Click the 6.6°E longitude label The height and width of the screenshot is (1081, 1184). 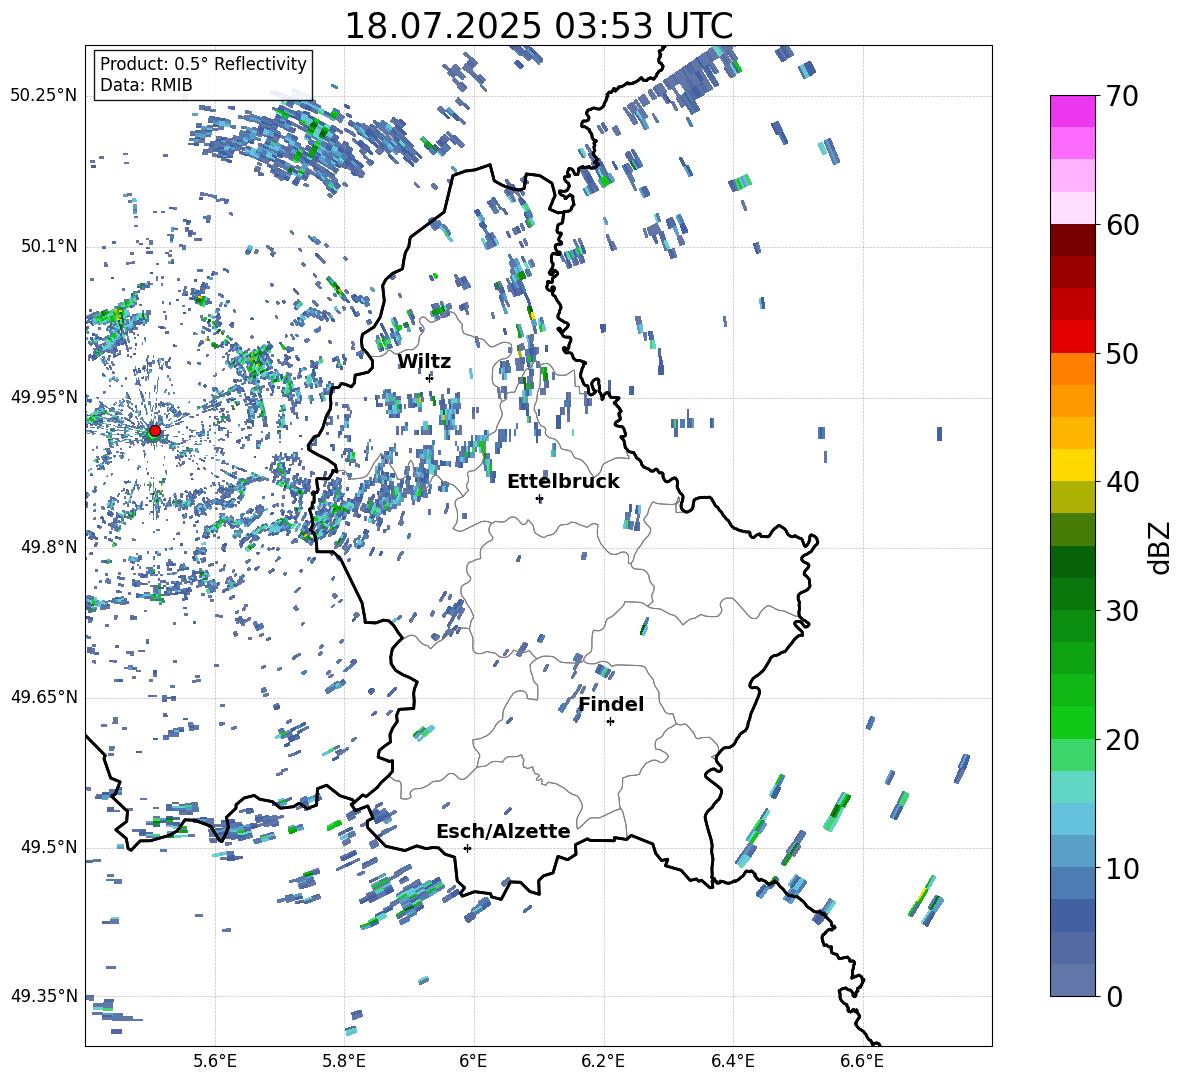pyautogui.click(x=862, y=1061)
